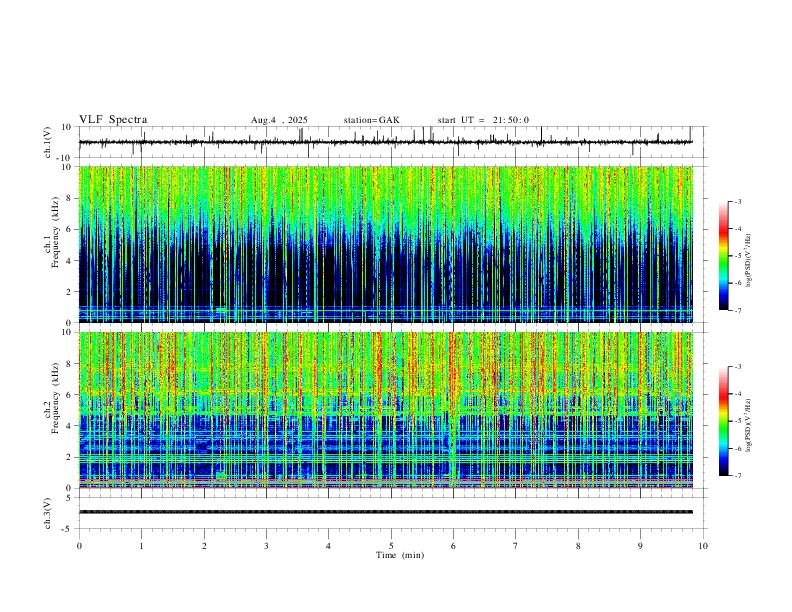Screen dimensions: 792x612
Task: Select the 'start UT = 21:50: 0' text
Action: 483,120
